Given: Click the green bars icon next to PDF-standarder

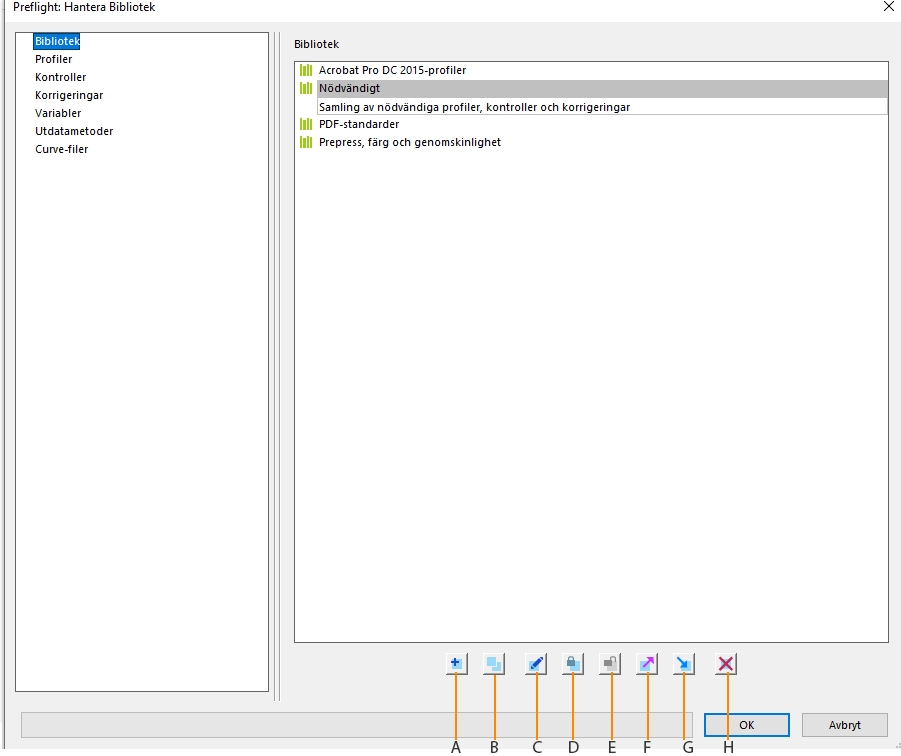Looking at the screenshot, I should tap(306, 124).
